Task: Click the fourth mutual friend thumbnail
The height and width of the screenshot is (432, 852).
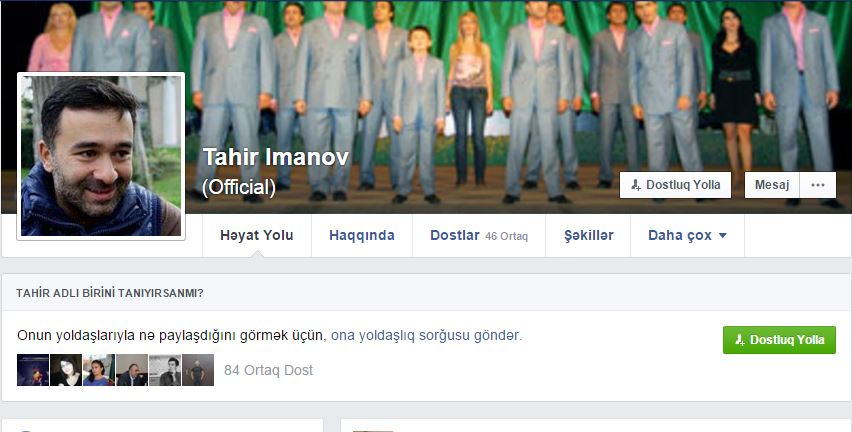Action: click(x=132, y=370)
